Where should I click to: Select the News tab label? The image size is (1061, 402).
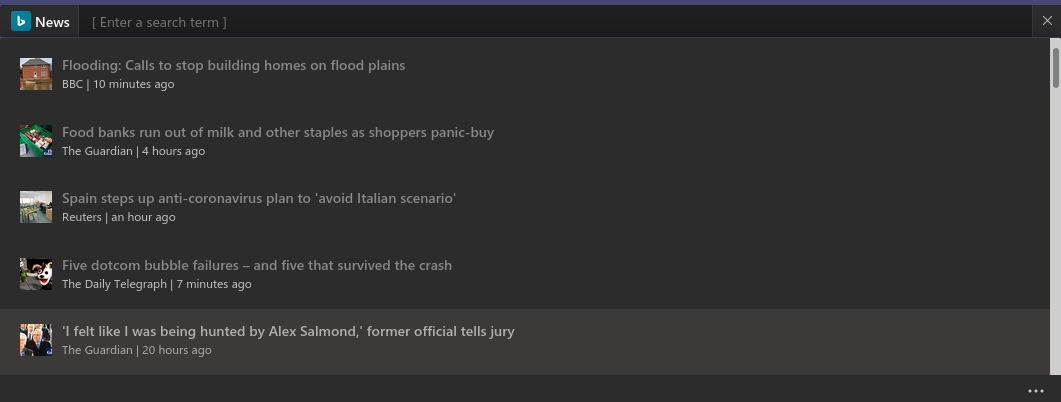(x=52, y=22)
